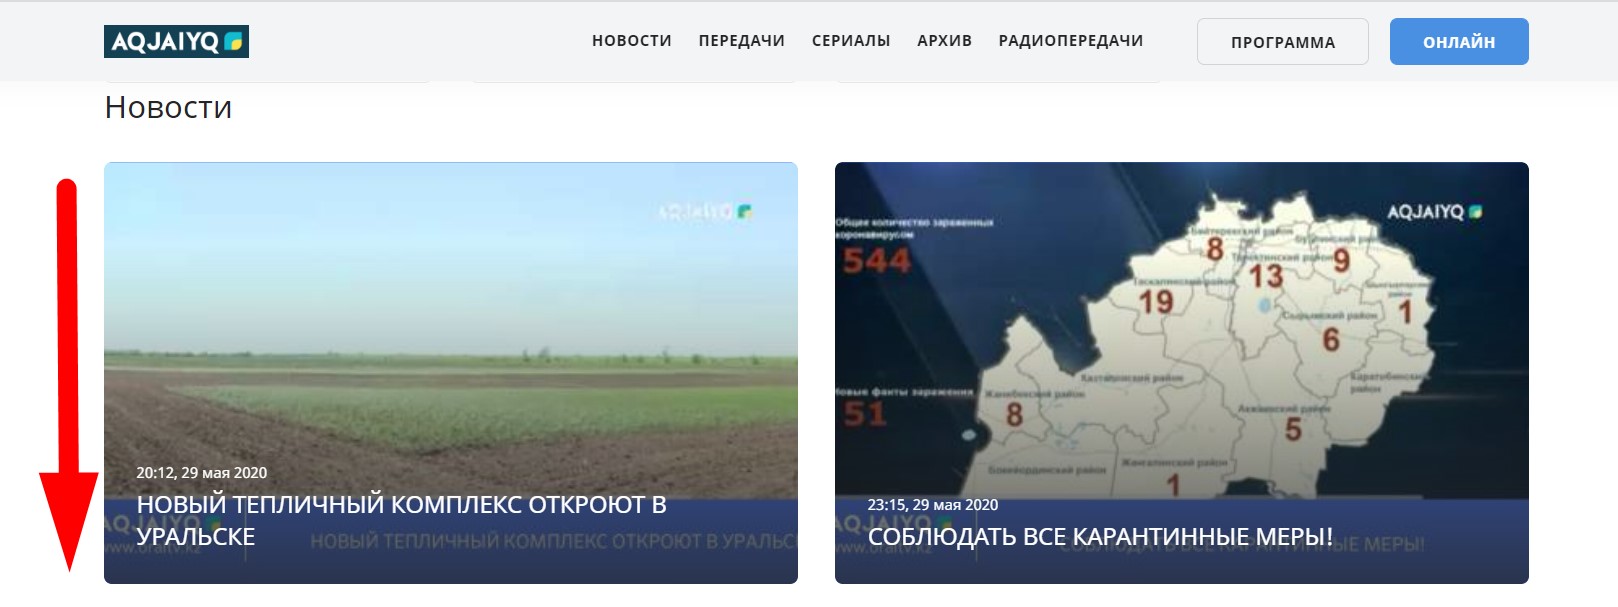This screenshot has width=1618, height=607.
Task: Click the number 19 on the map
Action: [x=1155, y=301]
